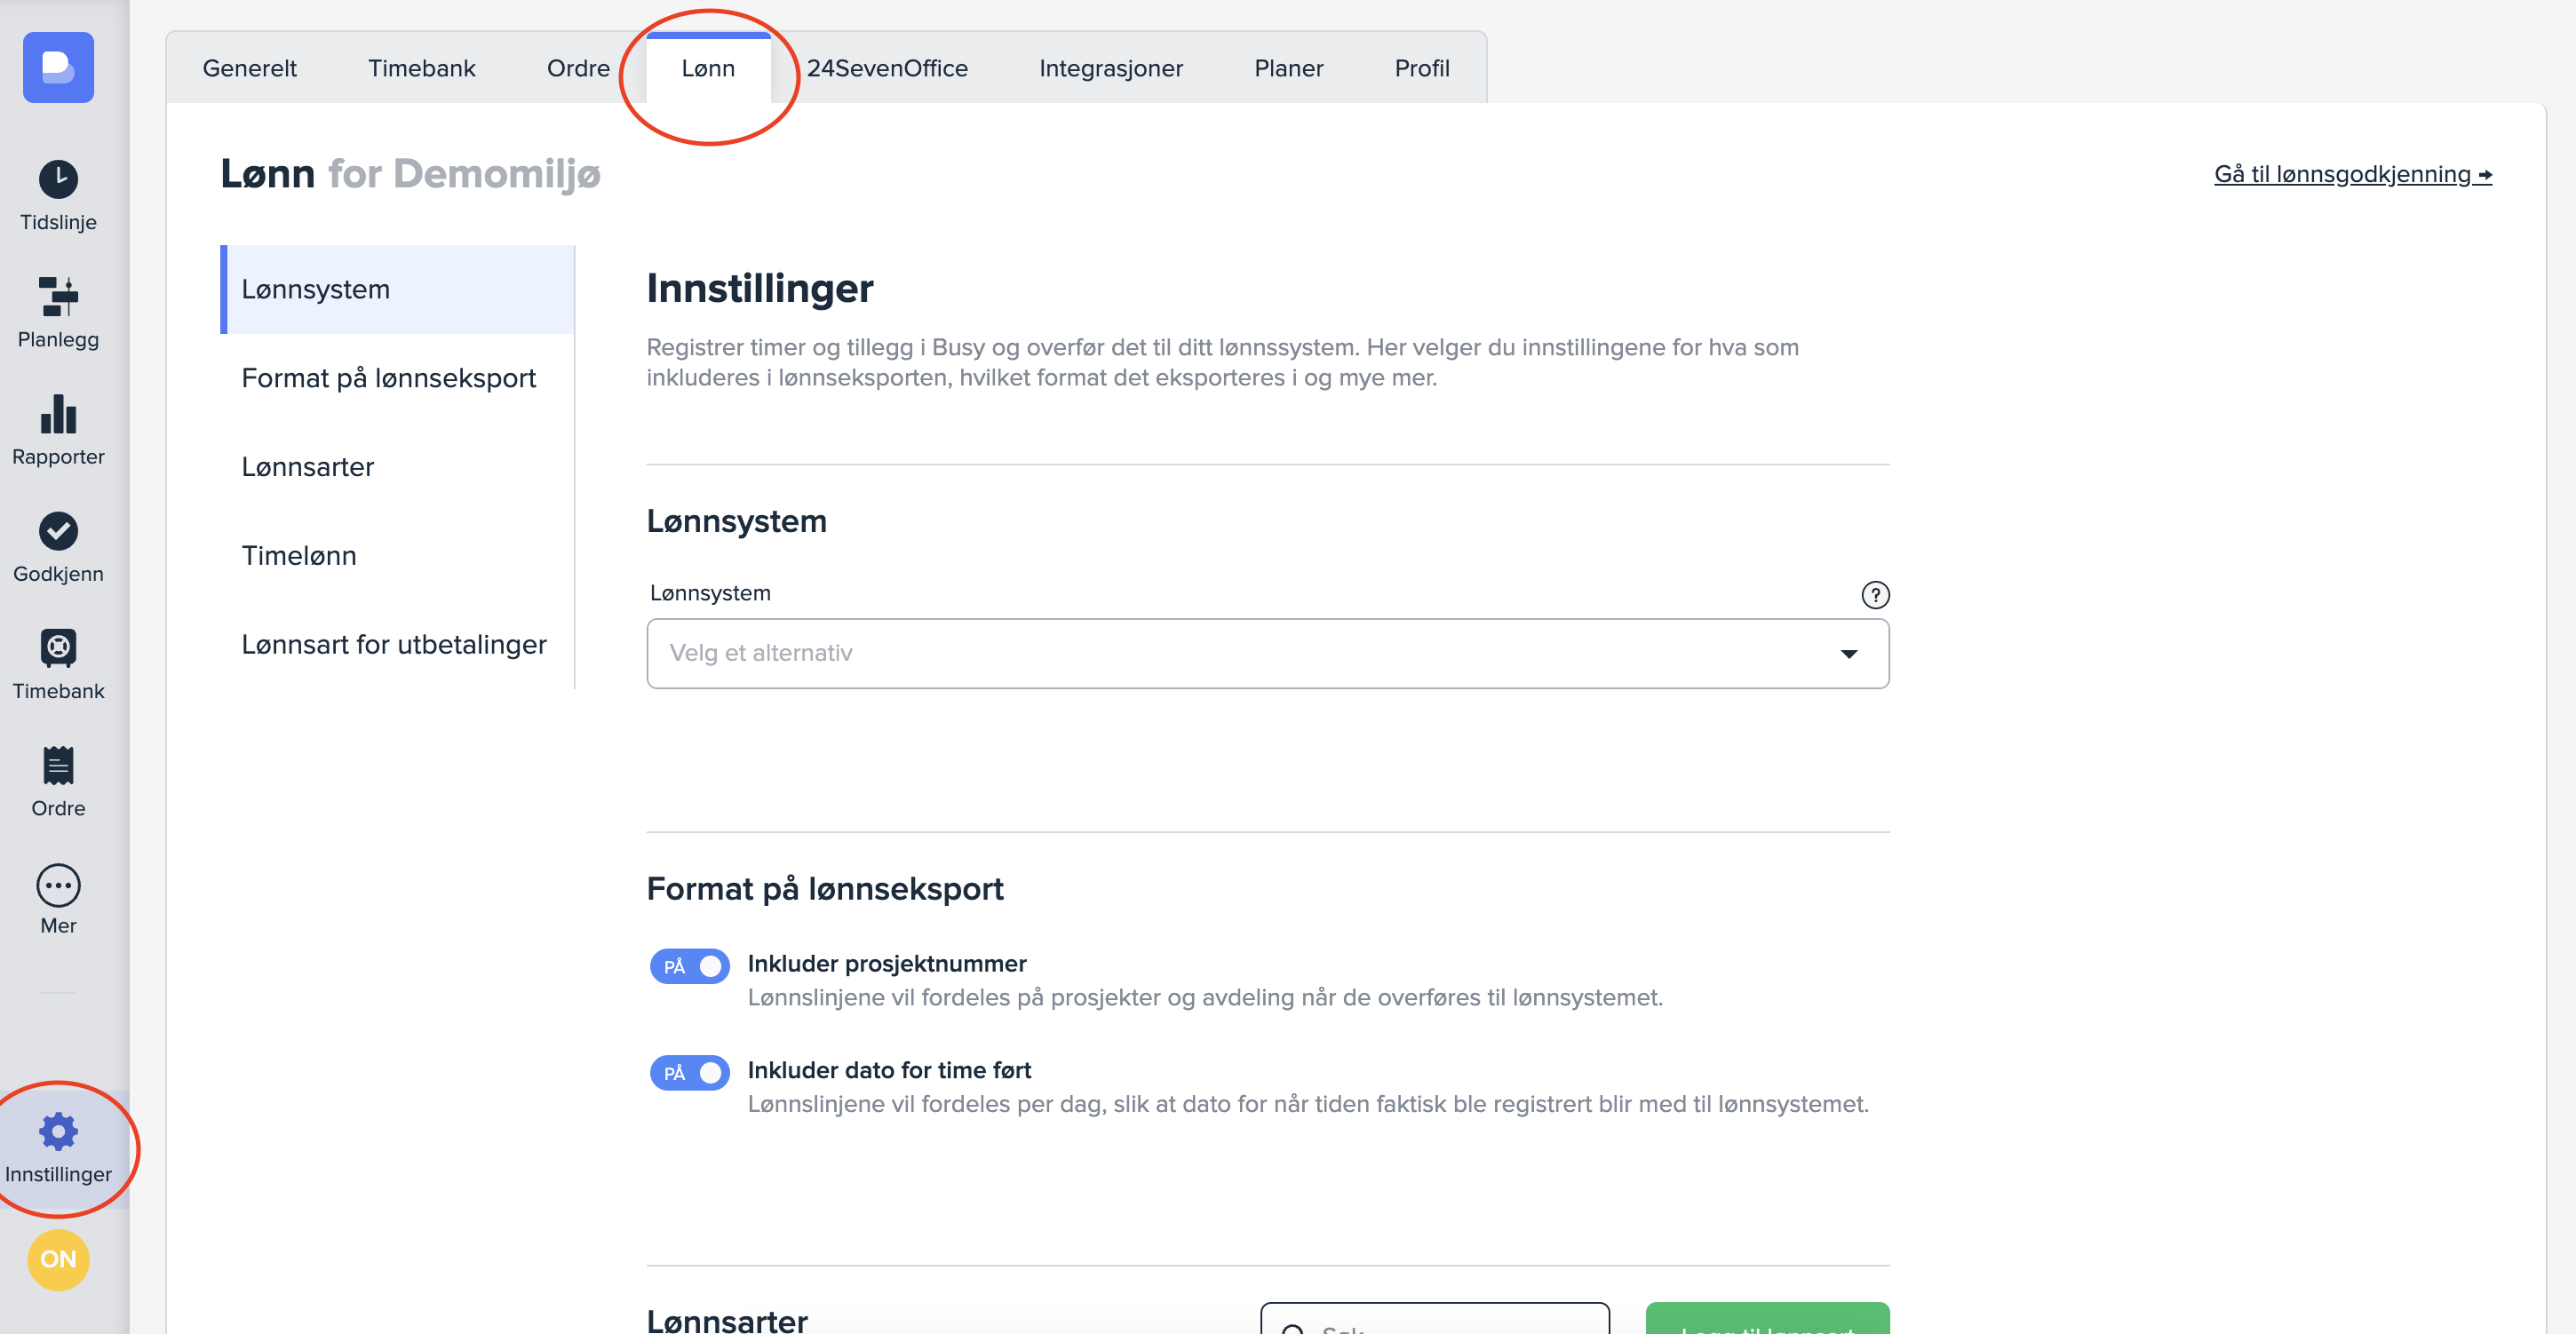Open the Ordre receipt icon in sidebar

tap(58, 766)
